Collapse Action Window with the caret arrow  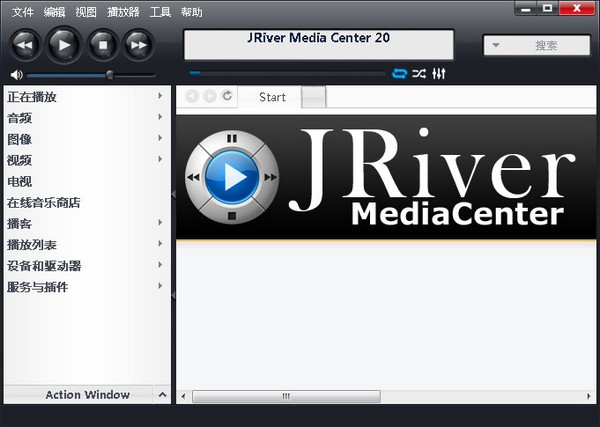pos(162,394)
